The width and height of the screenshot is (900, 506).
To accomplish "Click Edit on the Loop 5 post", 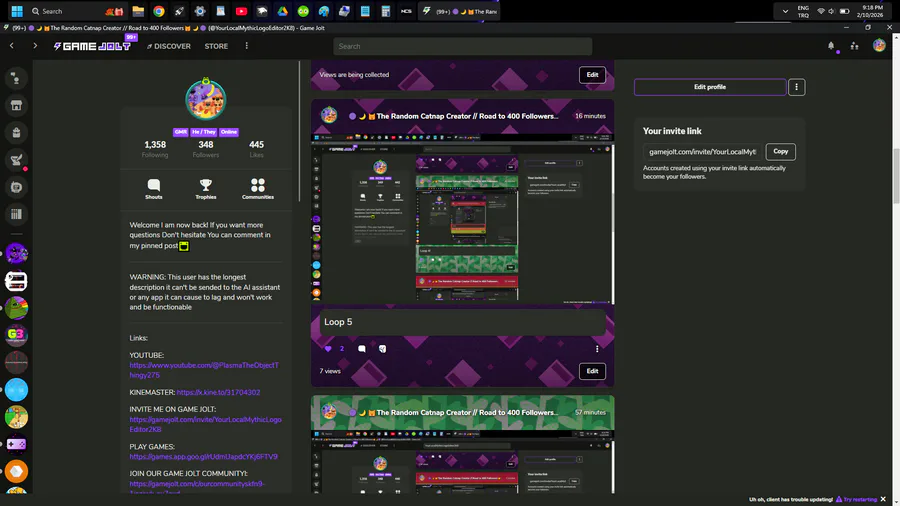I will pos(592,371).
